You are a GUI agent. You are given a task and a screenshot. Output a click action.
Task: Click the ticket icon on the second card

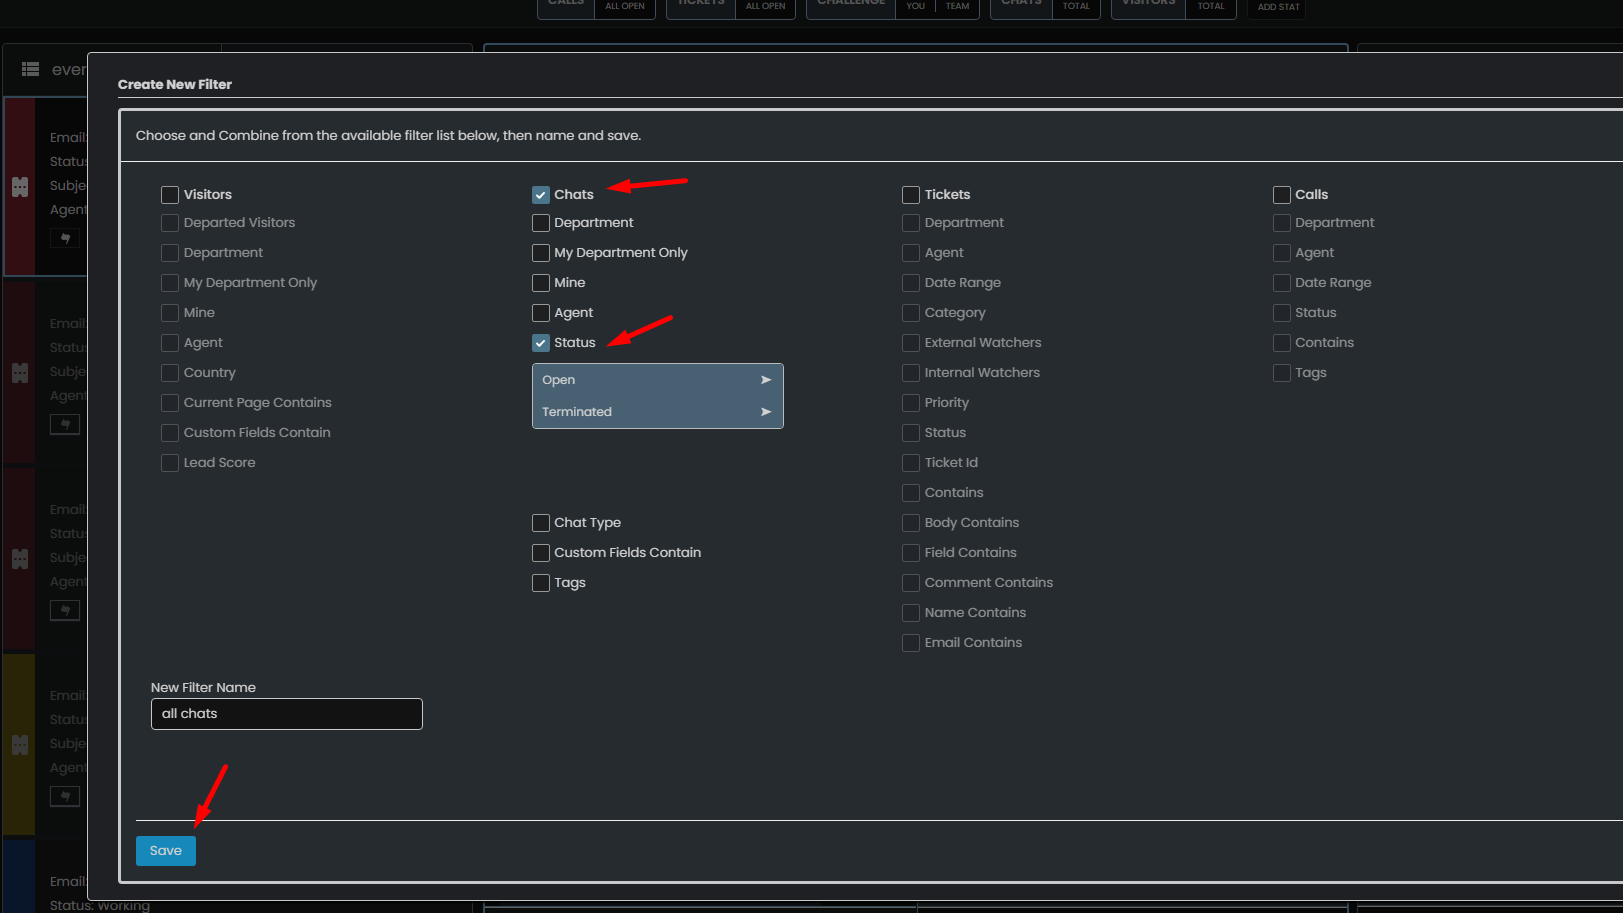[20, 373]
